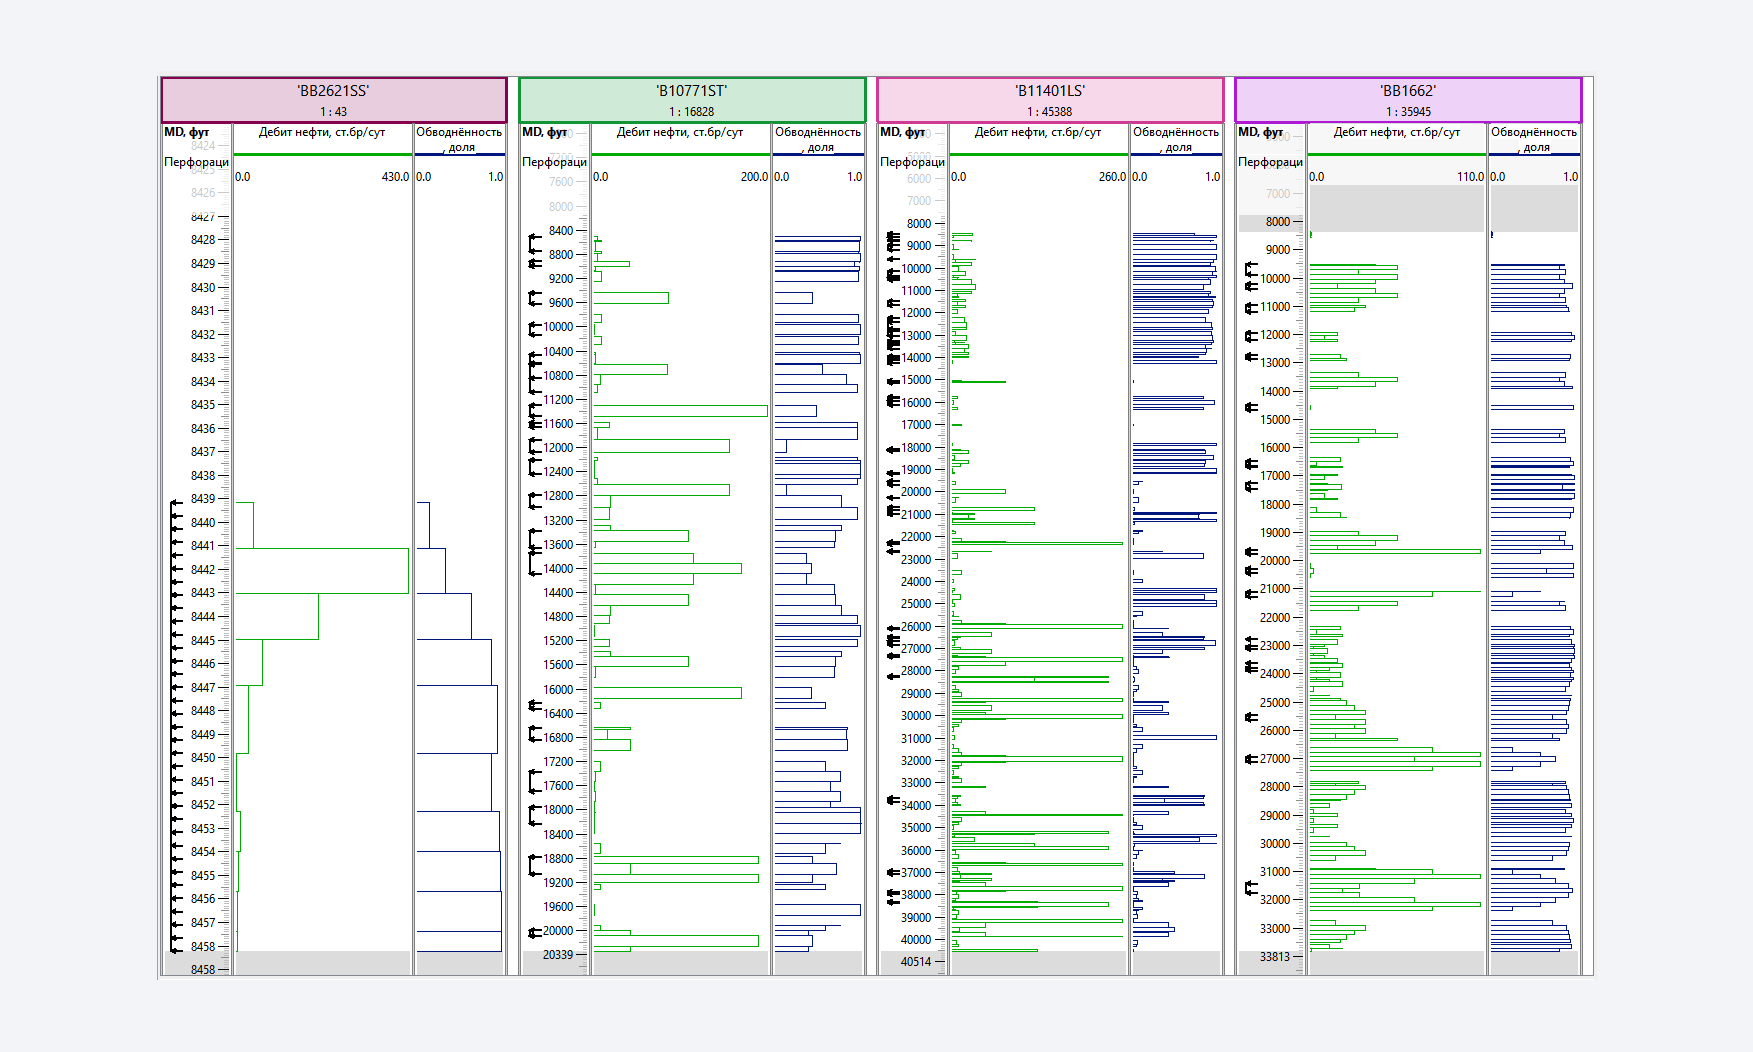
Task: Select 'MD, фут' track header in B10771ST
Action: [545, 132]
